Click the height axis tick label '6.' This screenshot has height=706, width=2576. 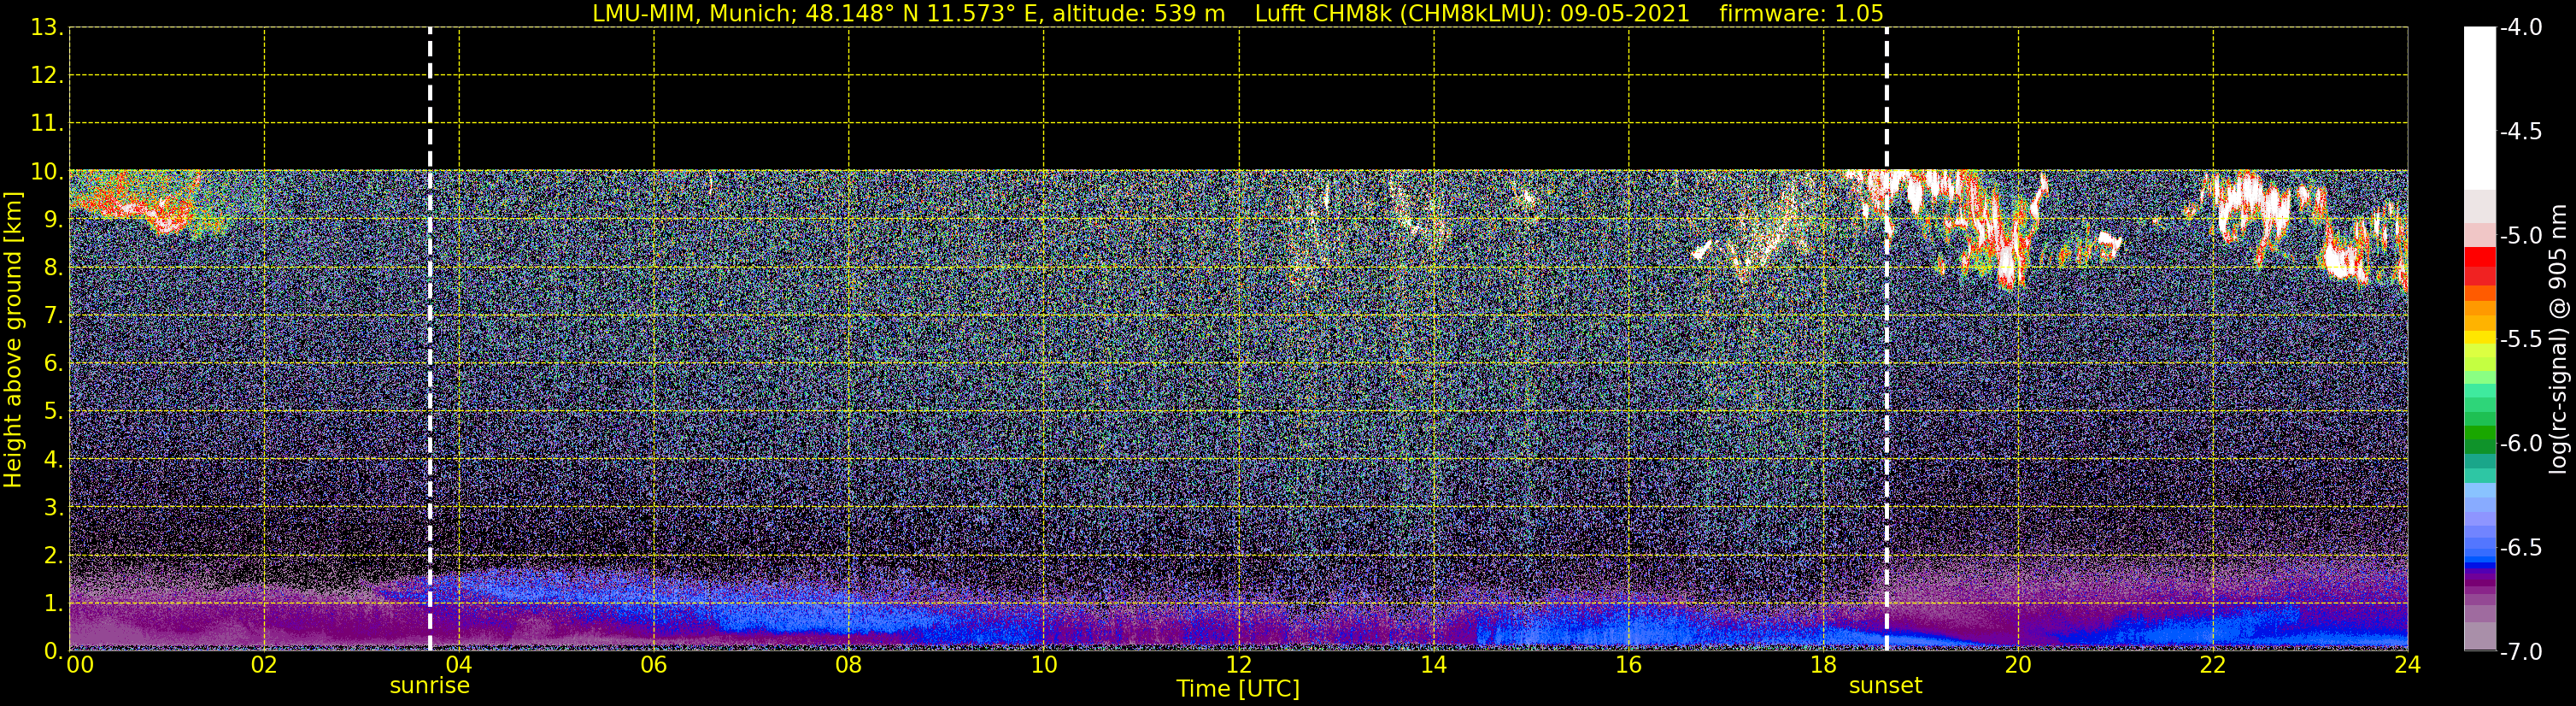54,364
